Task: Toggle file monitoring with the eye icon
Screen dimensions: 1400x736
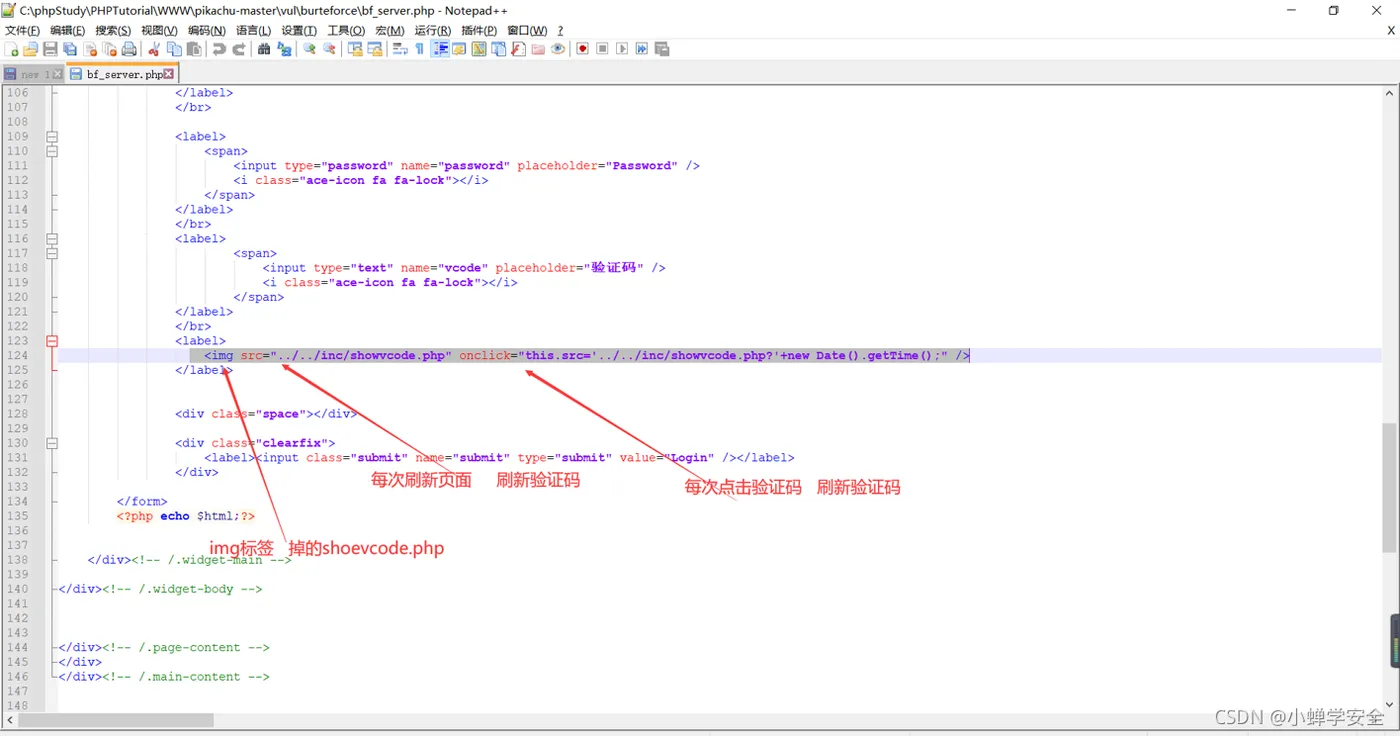Action: tap(558, 49)
